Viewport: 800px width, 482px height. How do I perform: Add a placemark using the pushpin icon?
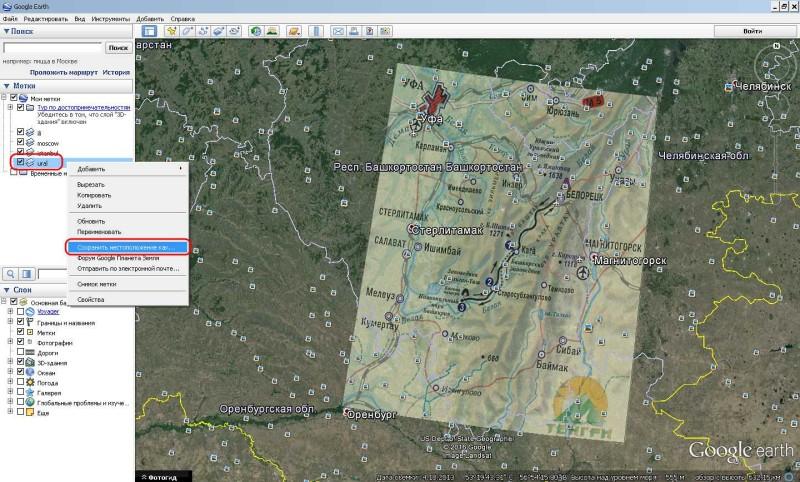click(x=172, y=31)
